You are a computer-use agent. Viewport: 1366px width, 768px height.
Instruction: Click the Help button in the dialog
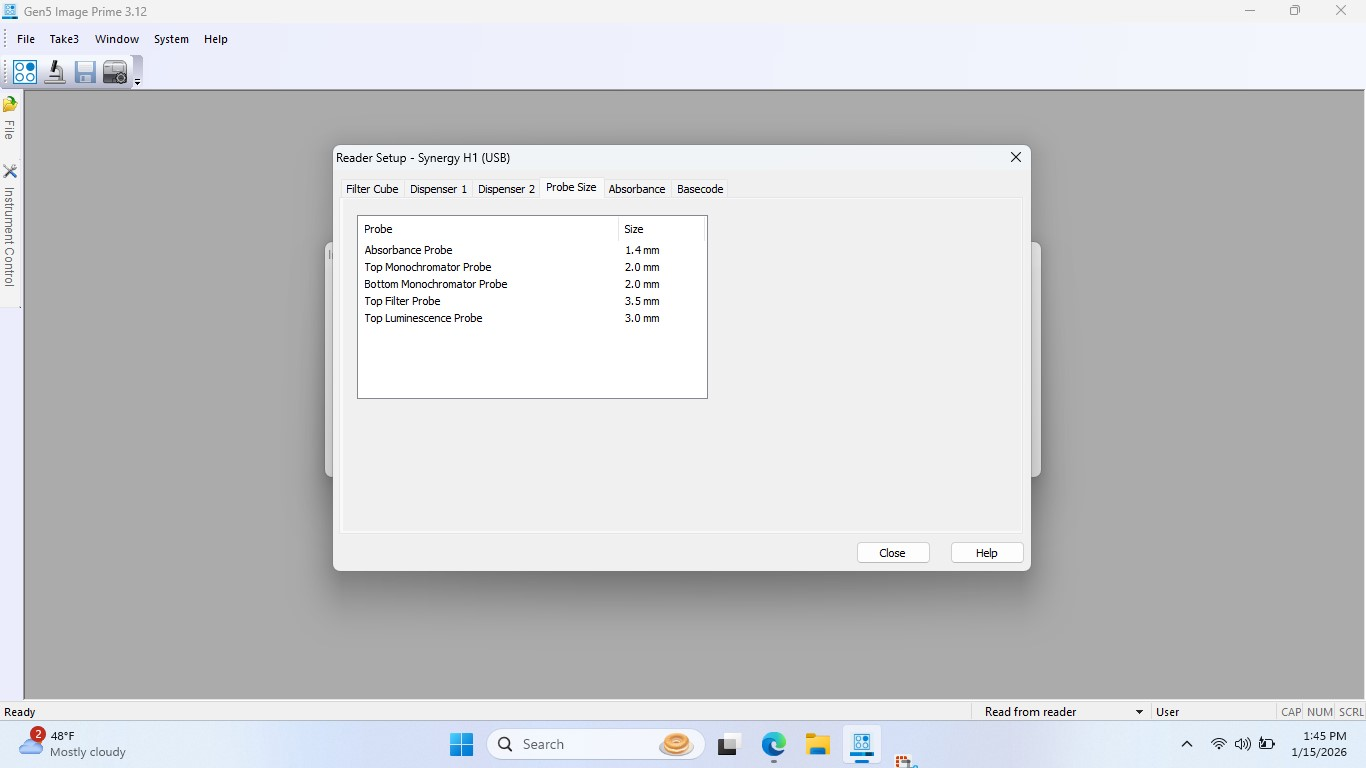click(x=986, y=553)
